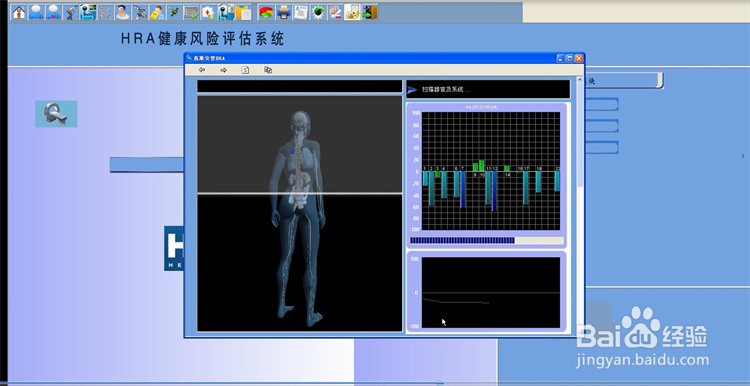
Task: Click the back arrow in HRA window
Action: coord(202,70)
